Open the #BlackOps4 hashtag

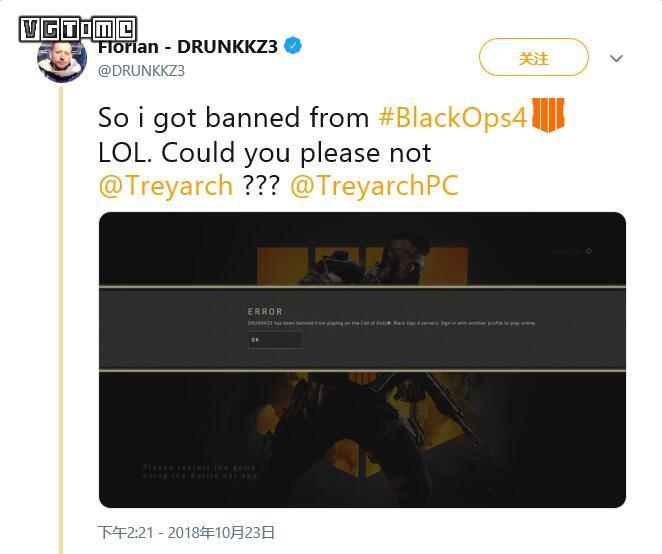point(453,117)
